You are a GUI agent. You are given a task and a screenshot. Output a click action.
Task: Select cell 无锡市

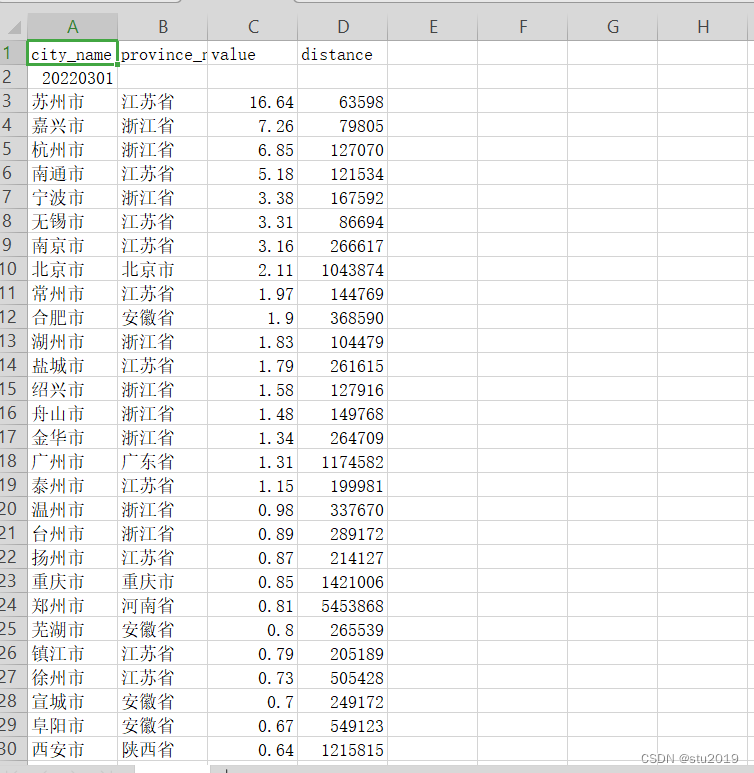[72, 221]
